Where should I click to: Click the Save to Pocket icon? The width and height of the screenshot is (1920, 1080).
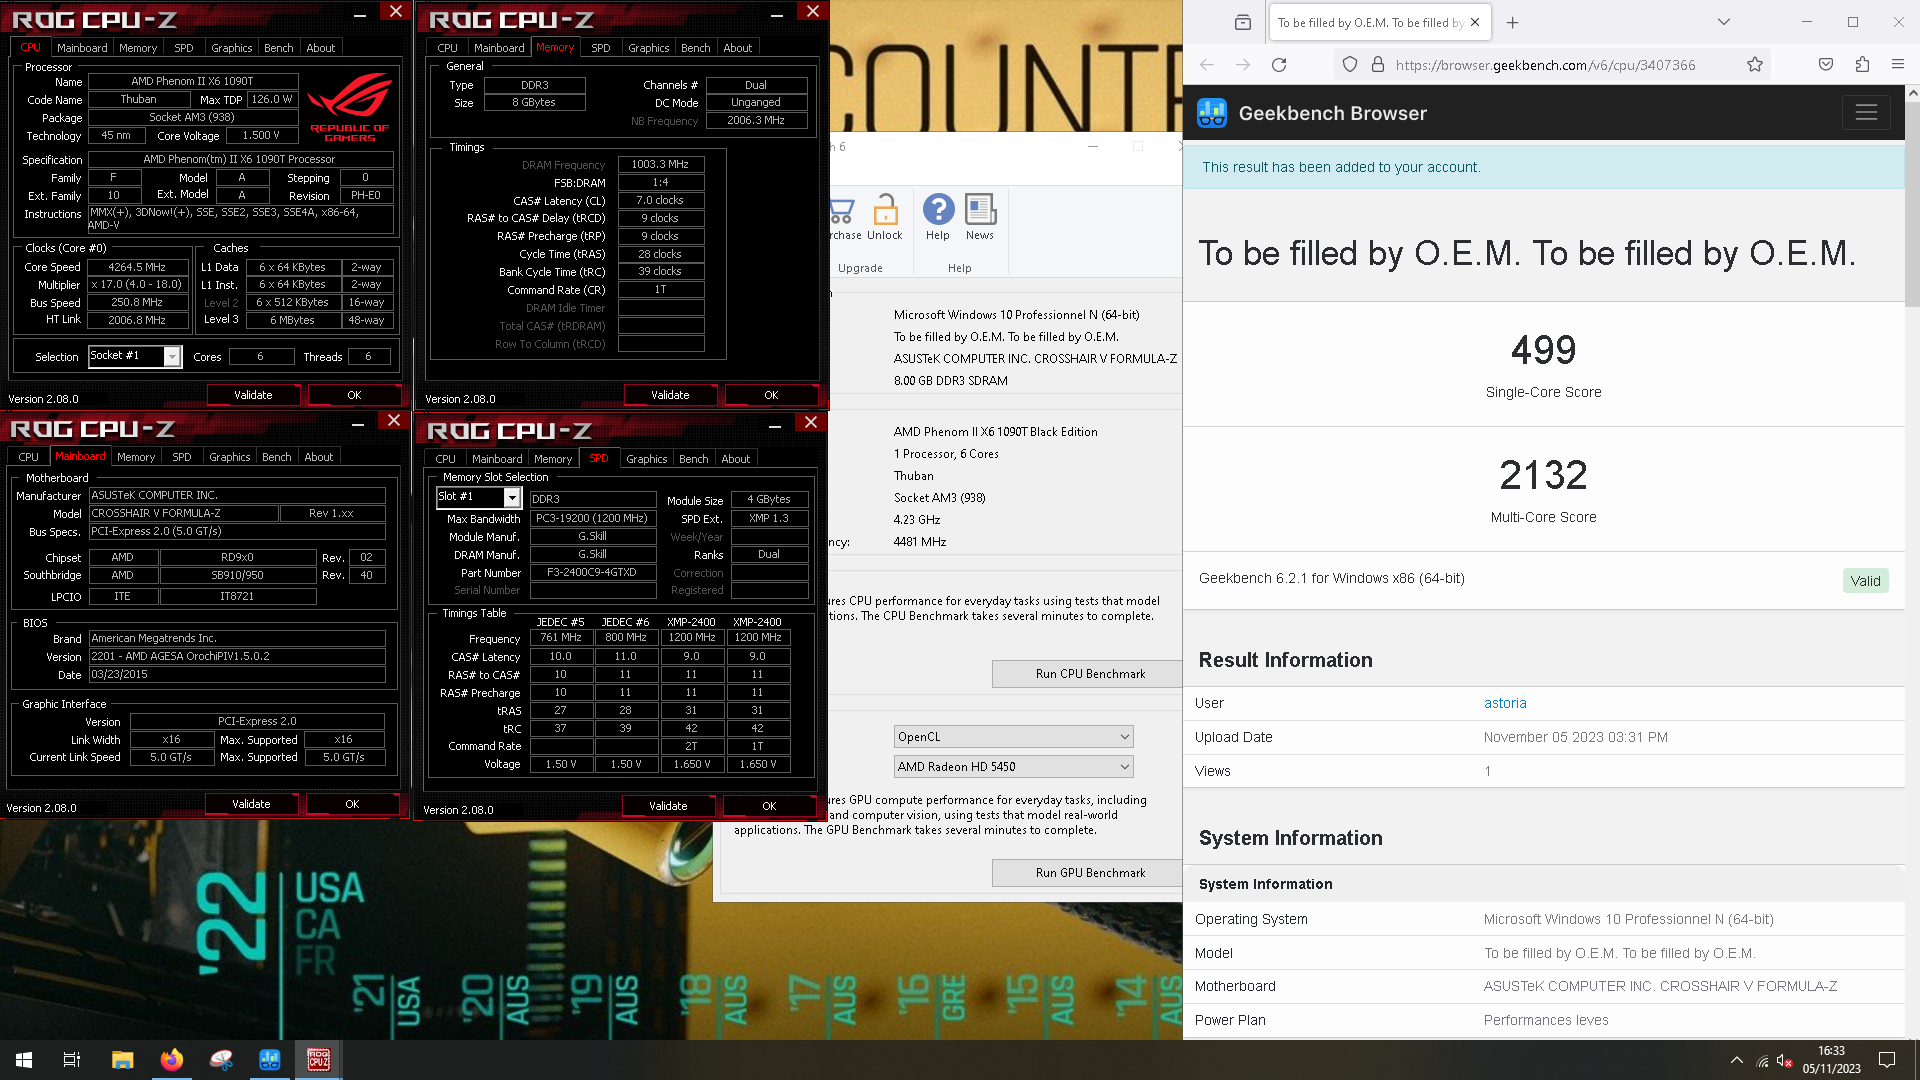click(1826, 65)
